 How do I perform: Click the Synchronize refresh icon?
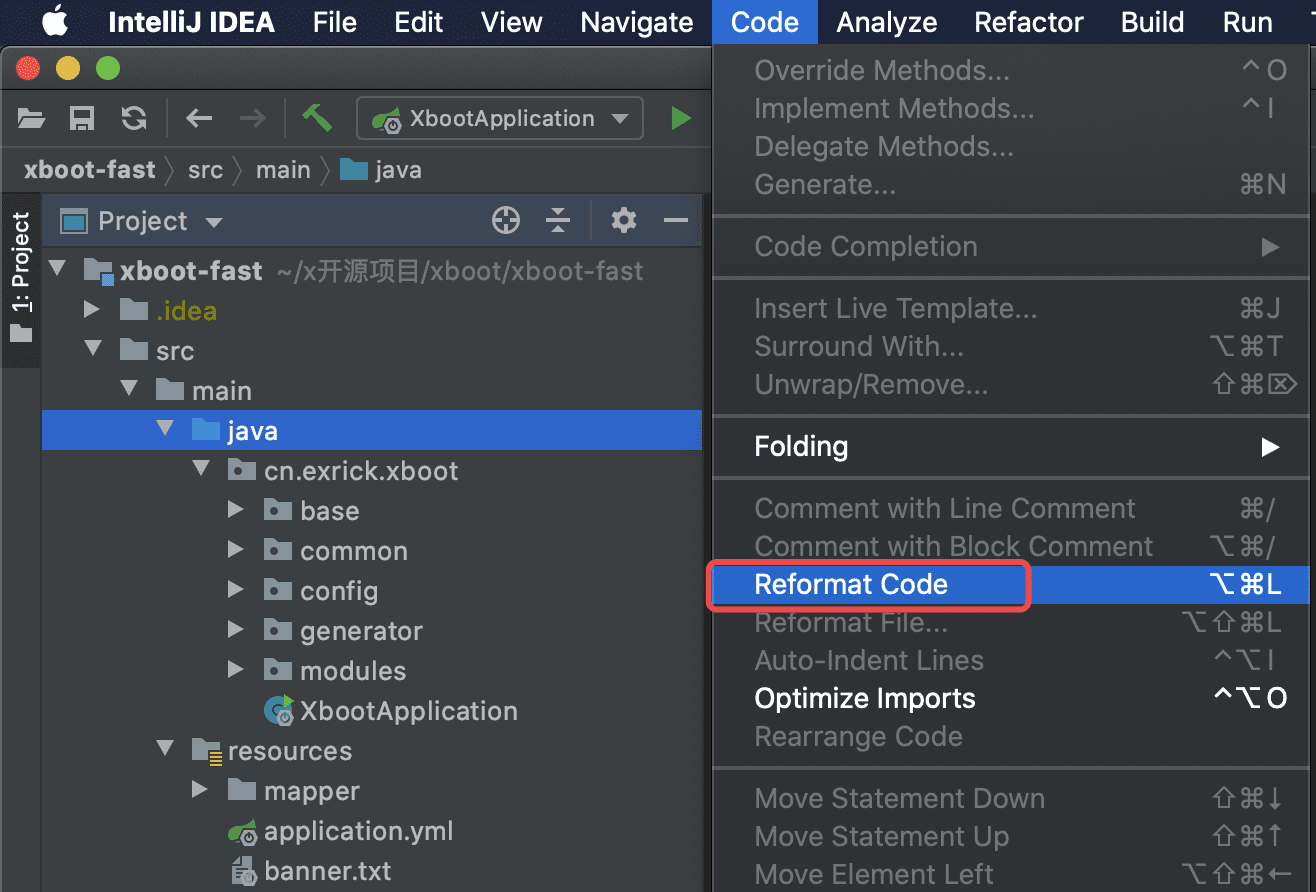tap(133, 119)
